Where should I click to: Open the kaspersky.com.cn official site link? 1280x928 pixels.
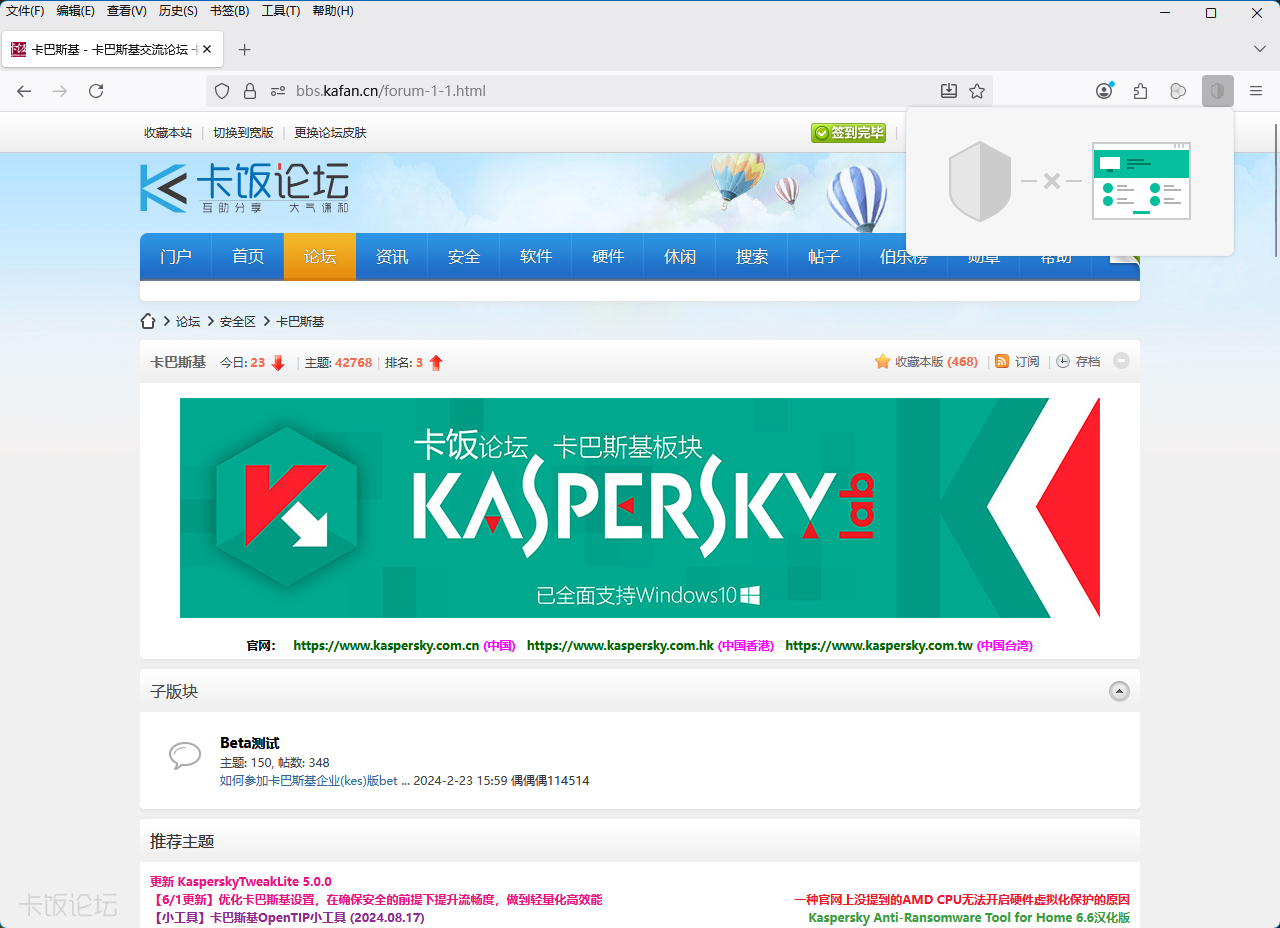tap(385, 645)
